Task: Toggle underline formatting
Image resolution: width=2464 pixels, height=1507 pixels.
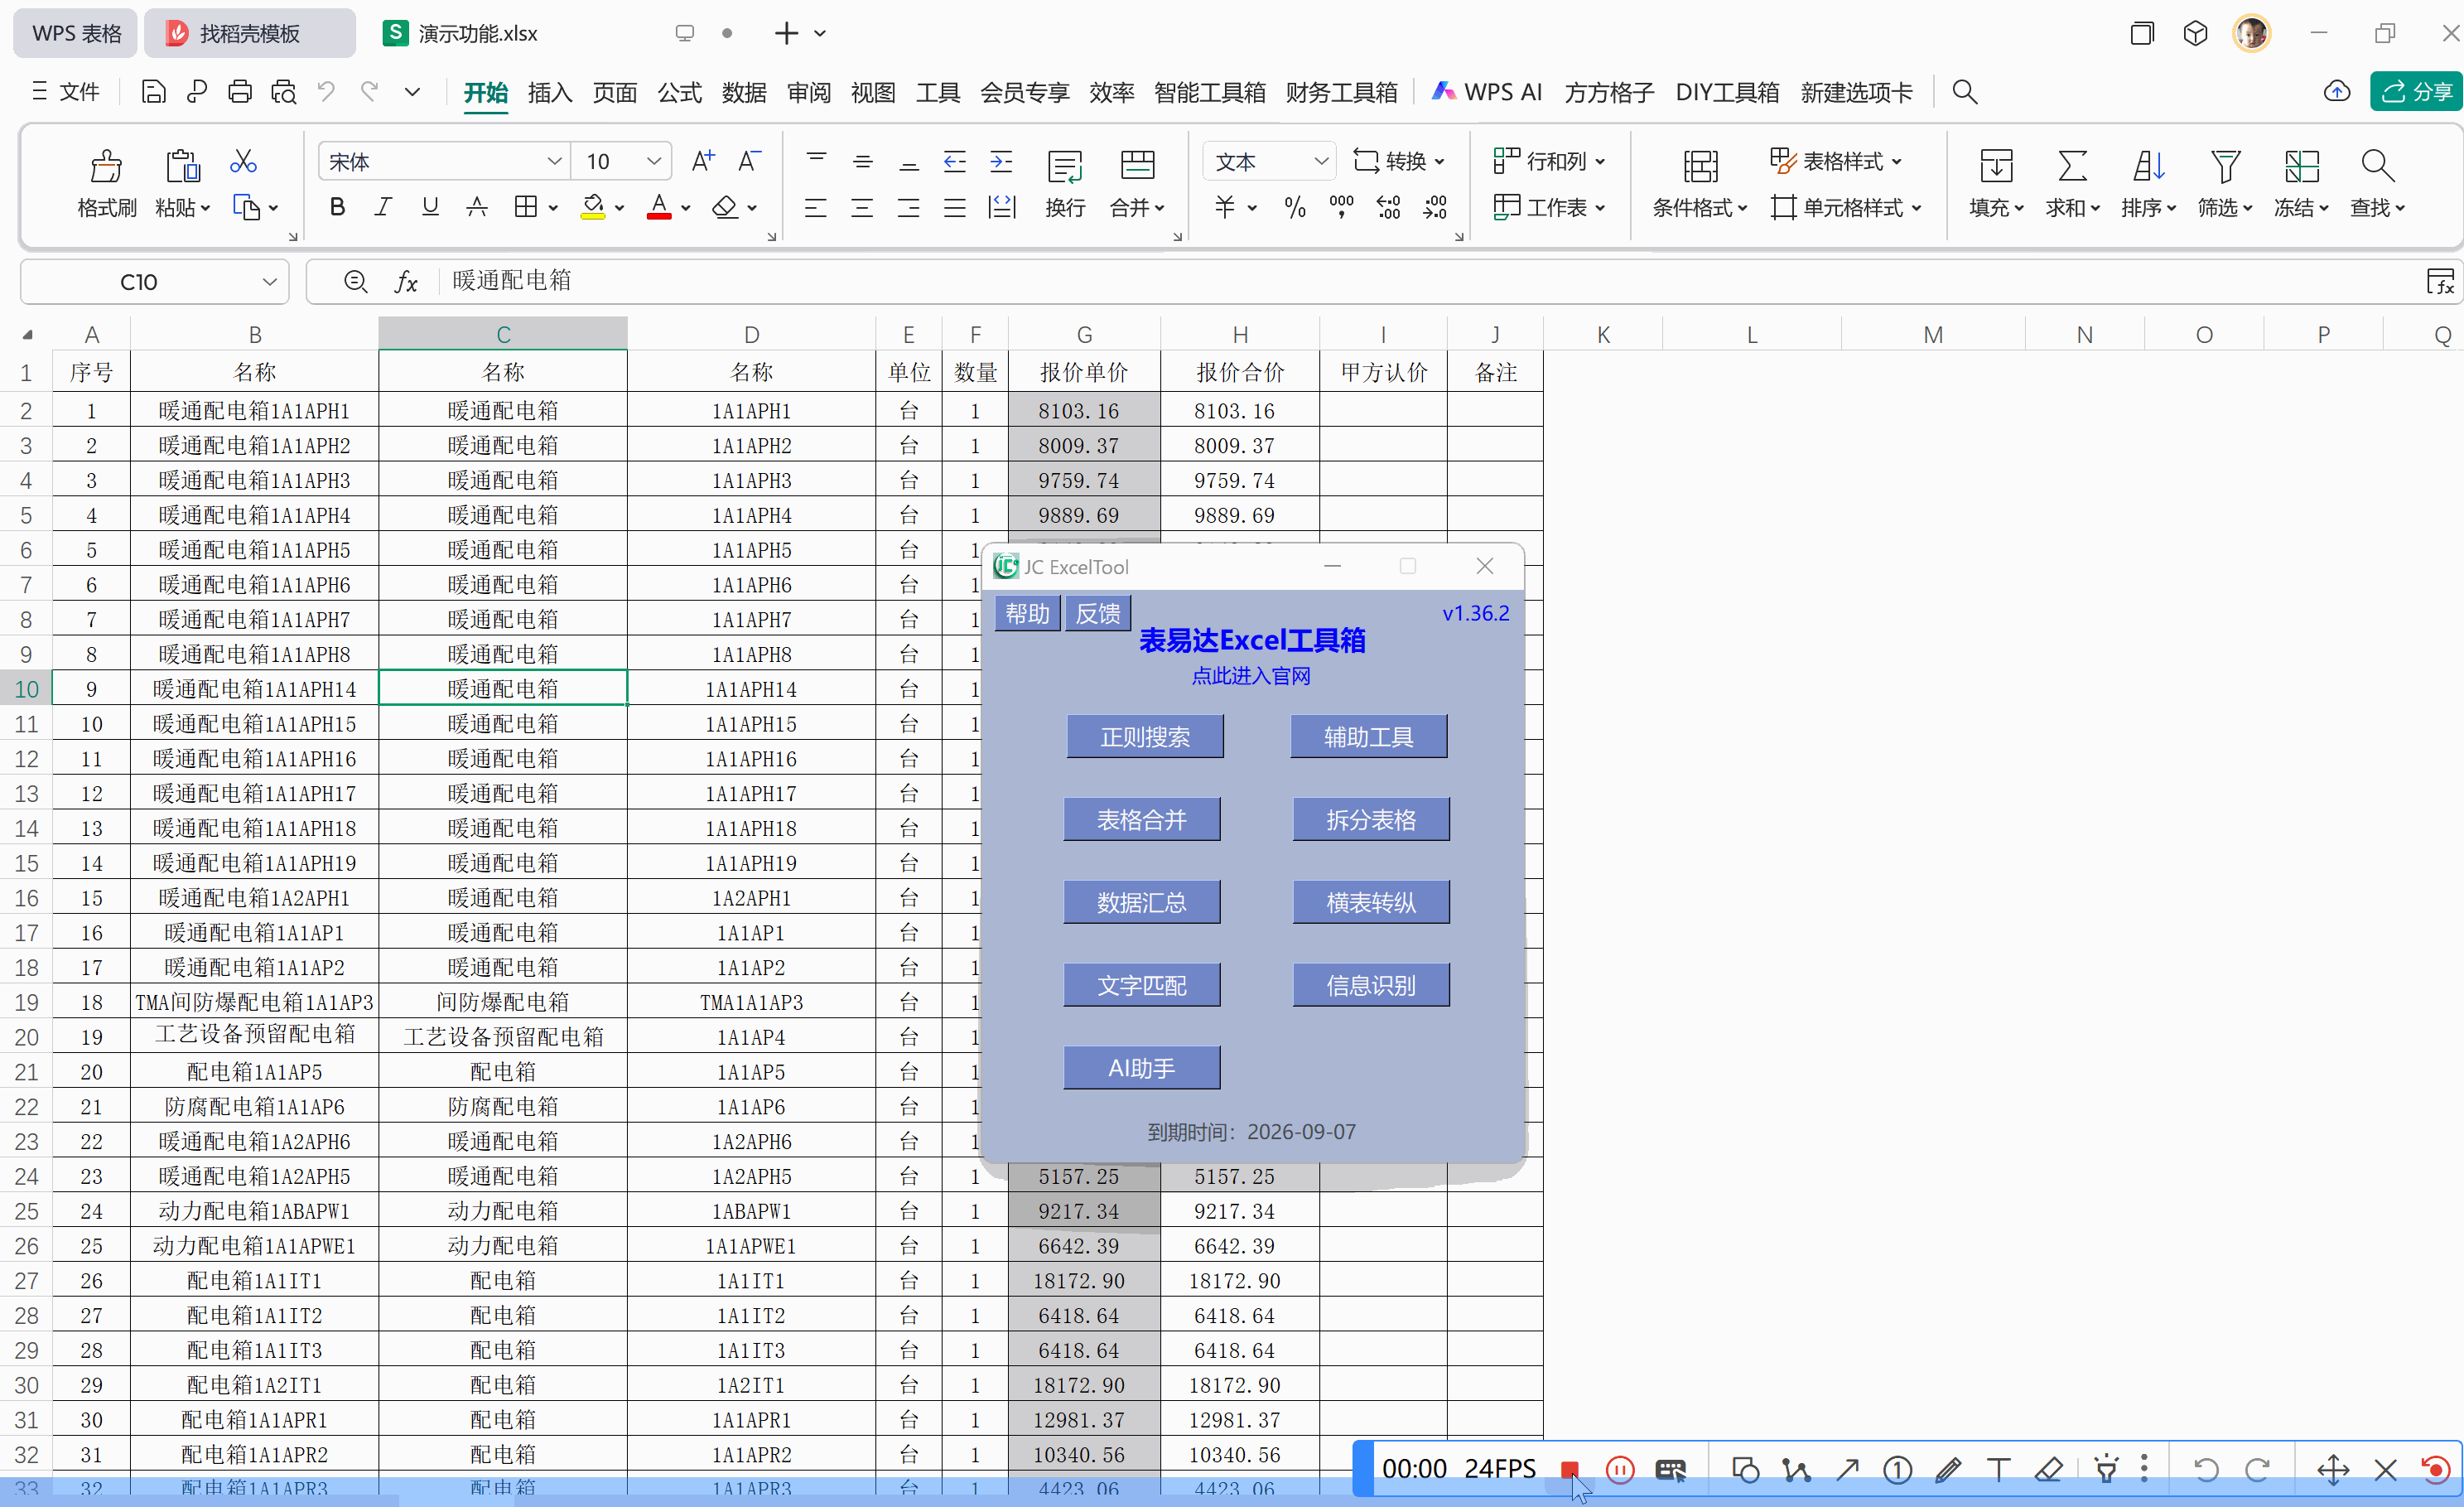Action: tap(430, 207)
